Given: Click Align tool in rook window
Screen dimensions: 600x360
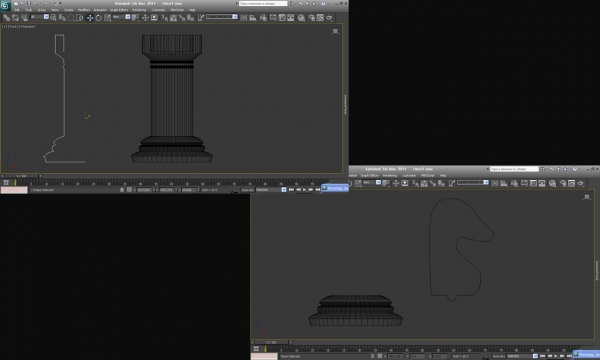Looking at the screenshot, I should (x=253, y=18).
